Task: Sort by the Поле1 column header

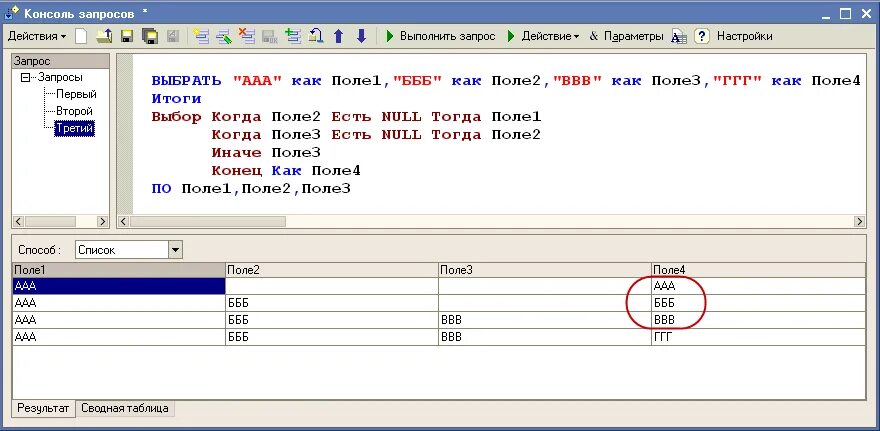Action: [x=118, y=270]
